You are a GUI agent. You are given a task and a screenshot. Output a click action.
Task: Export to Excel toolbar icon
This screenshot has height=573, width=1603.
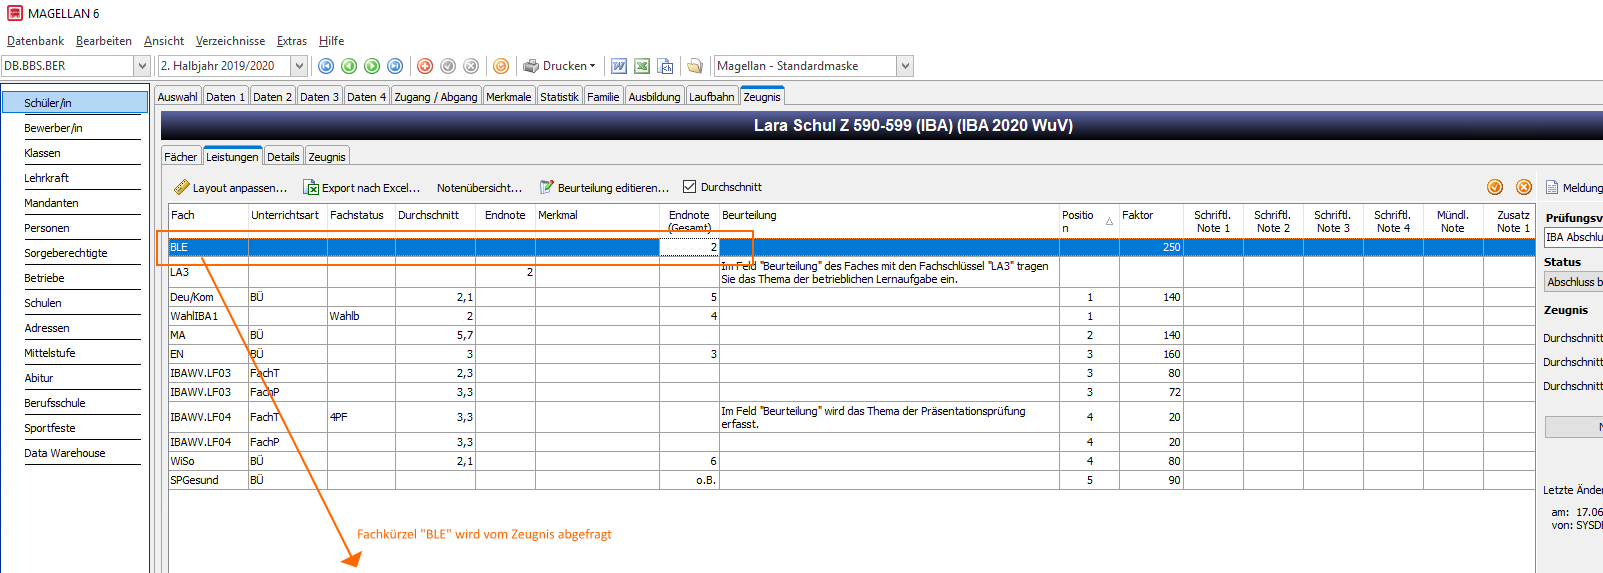[x=642, y=66]
